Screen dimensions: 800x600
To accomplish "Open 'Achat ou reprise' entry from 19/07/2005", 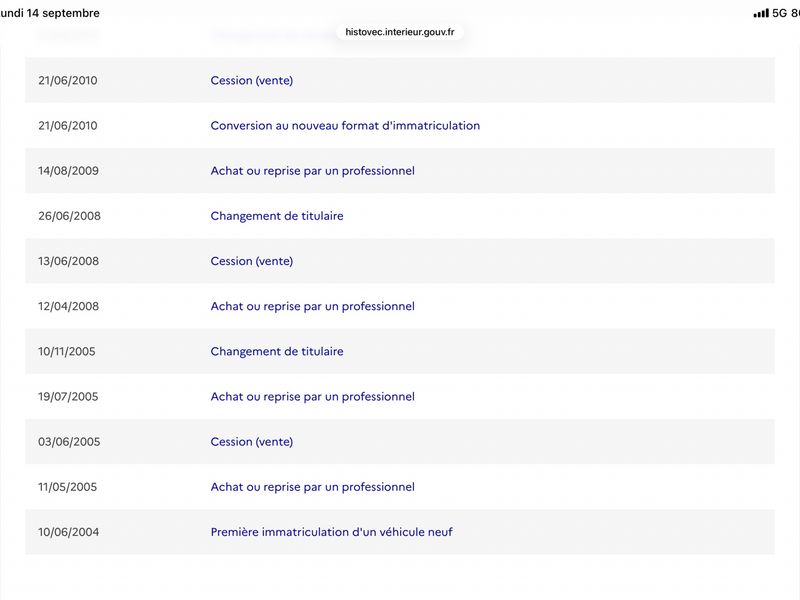I will (312, 396).
